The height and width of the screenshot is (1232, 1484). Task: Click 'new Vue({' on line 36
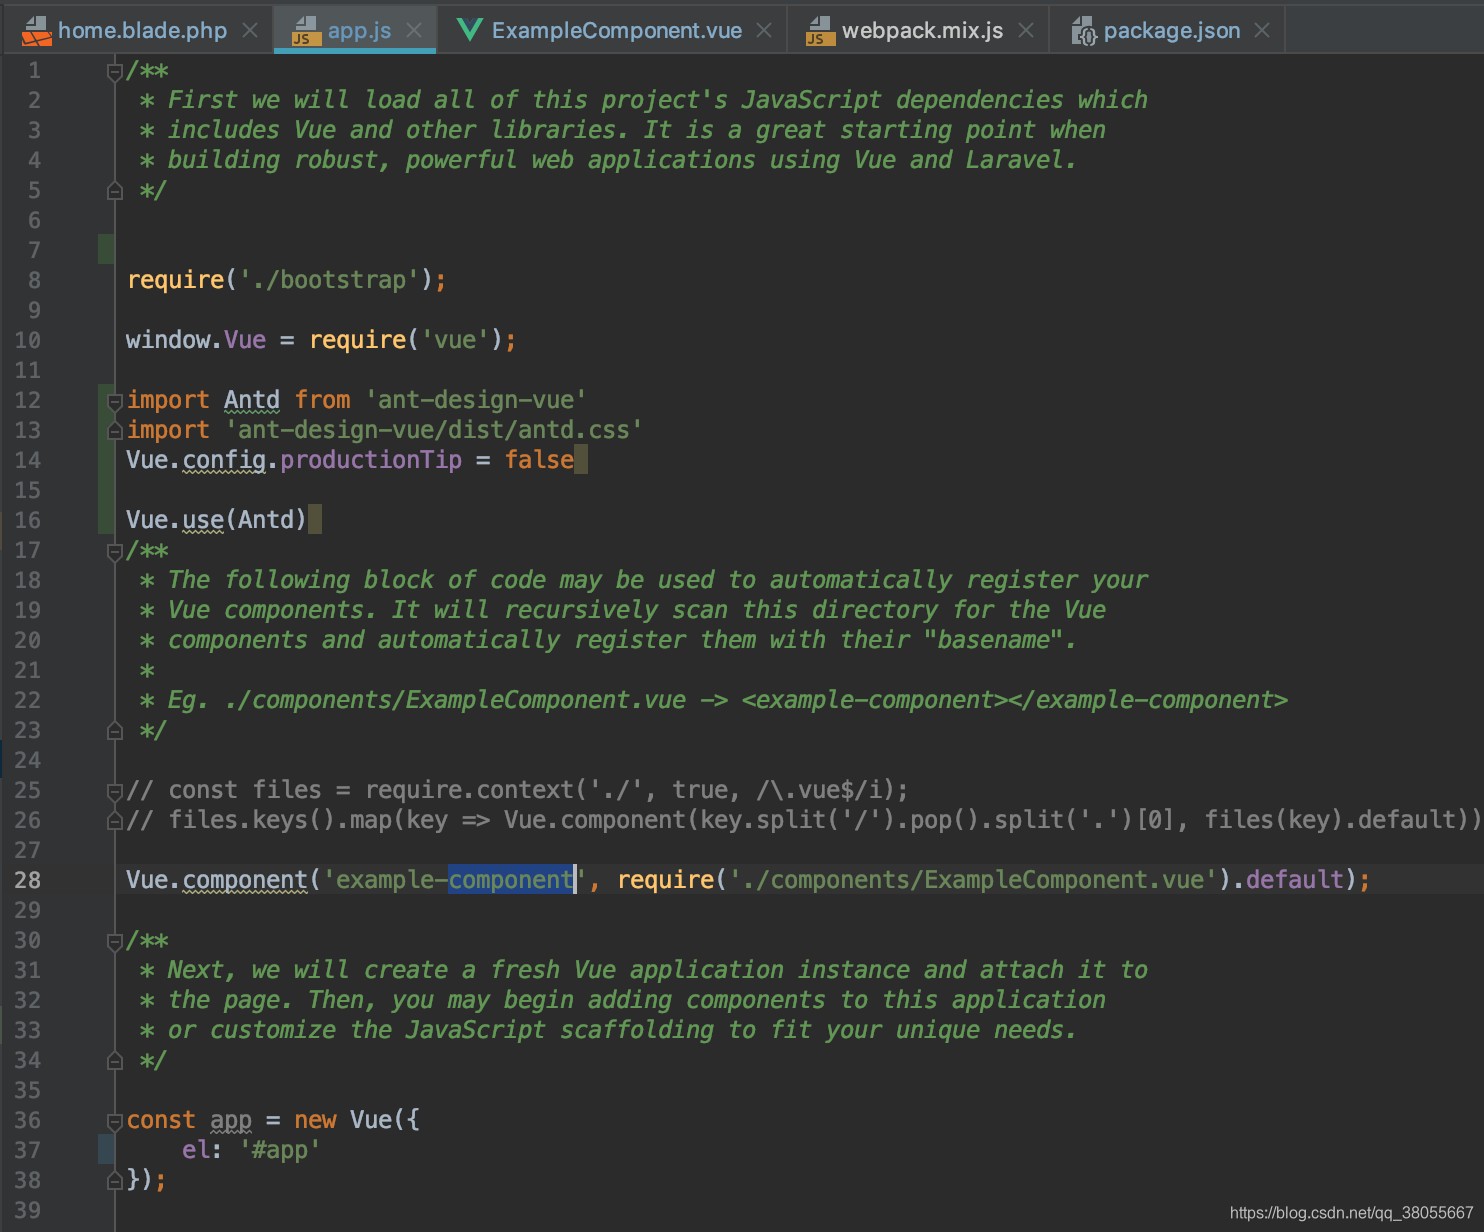tap(357, 1120)
